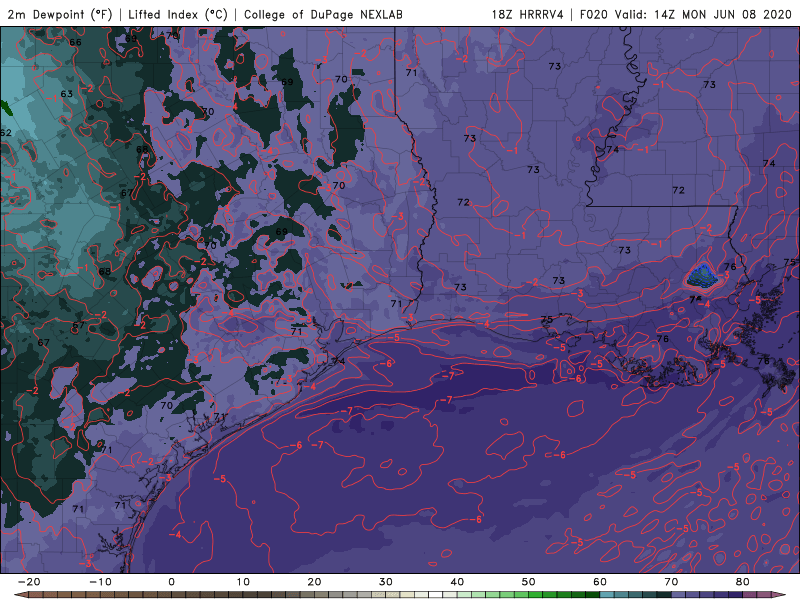800x600 pixels.
Task: Select the 80 label on the color scale
Action: click(742, 582)
